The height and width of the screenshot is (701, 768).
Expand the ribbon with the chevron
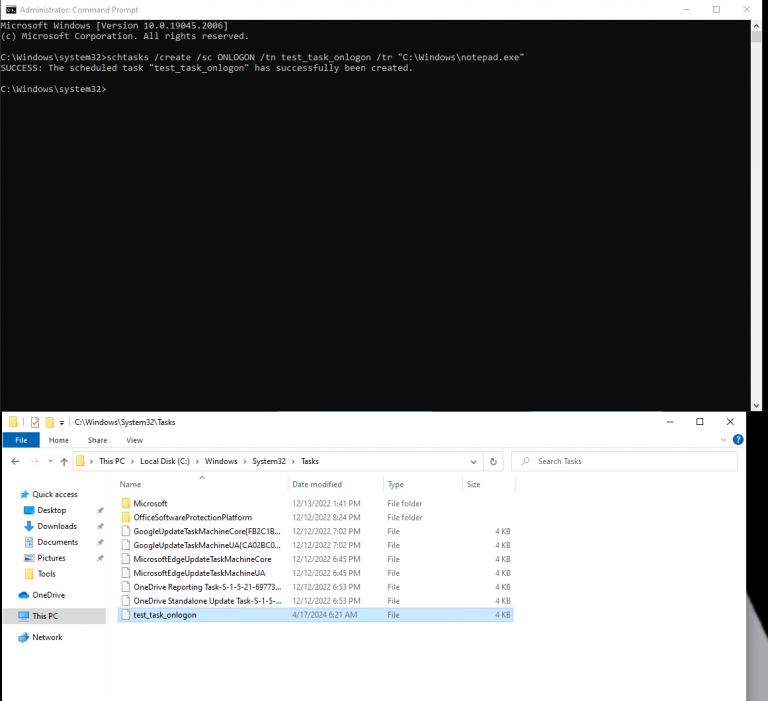723,439
